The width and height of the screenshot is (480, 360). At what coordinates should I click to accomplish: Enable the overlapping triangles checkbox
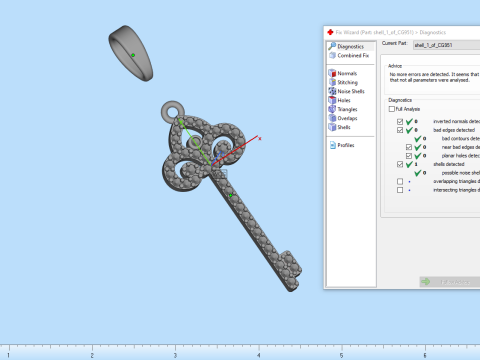(x=400, y=181)
